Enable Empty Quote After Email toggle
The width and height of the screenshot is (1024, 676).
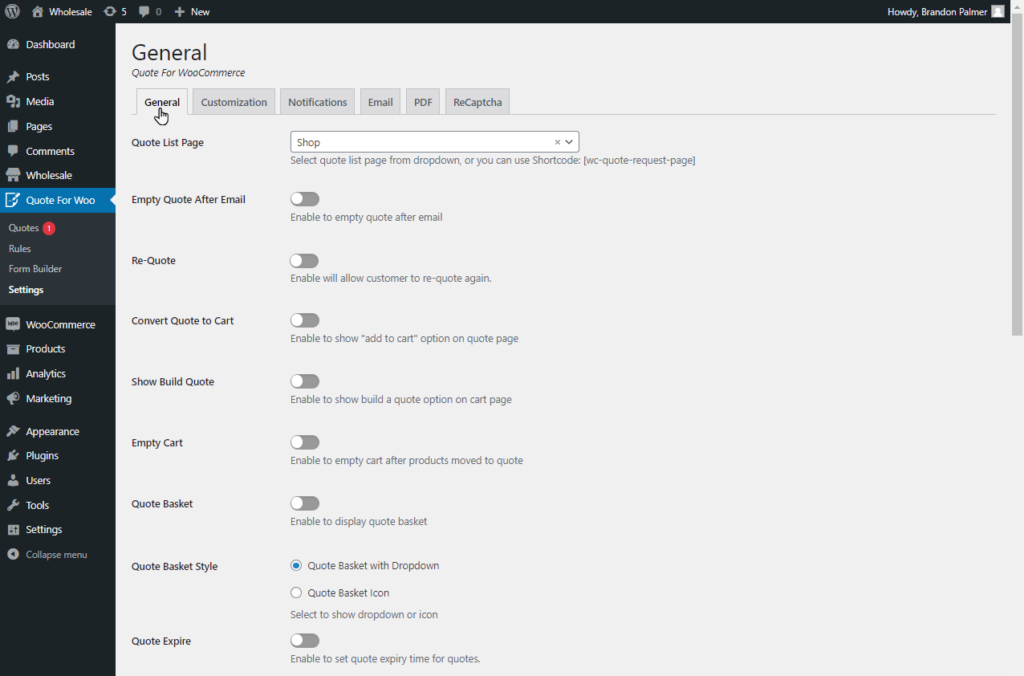304,199
